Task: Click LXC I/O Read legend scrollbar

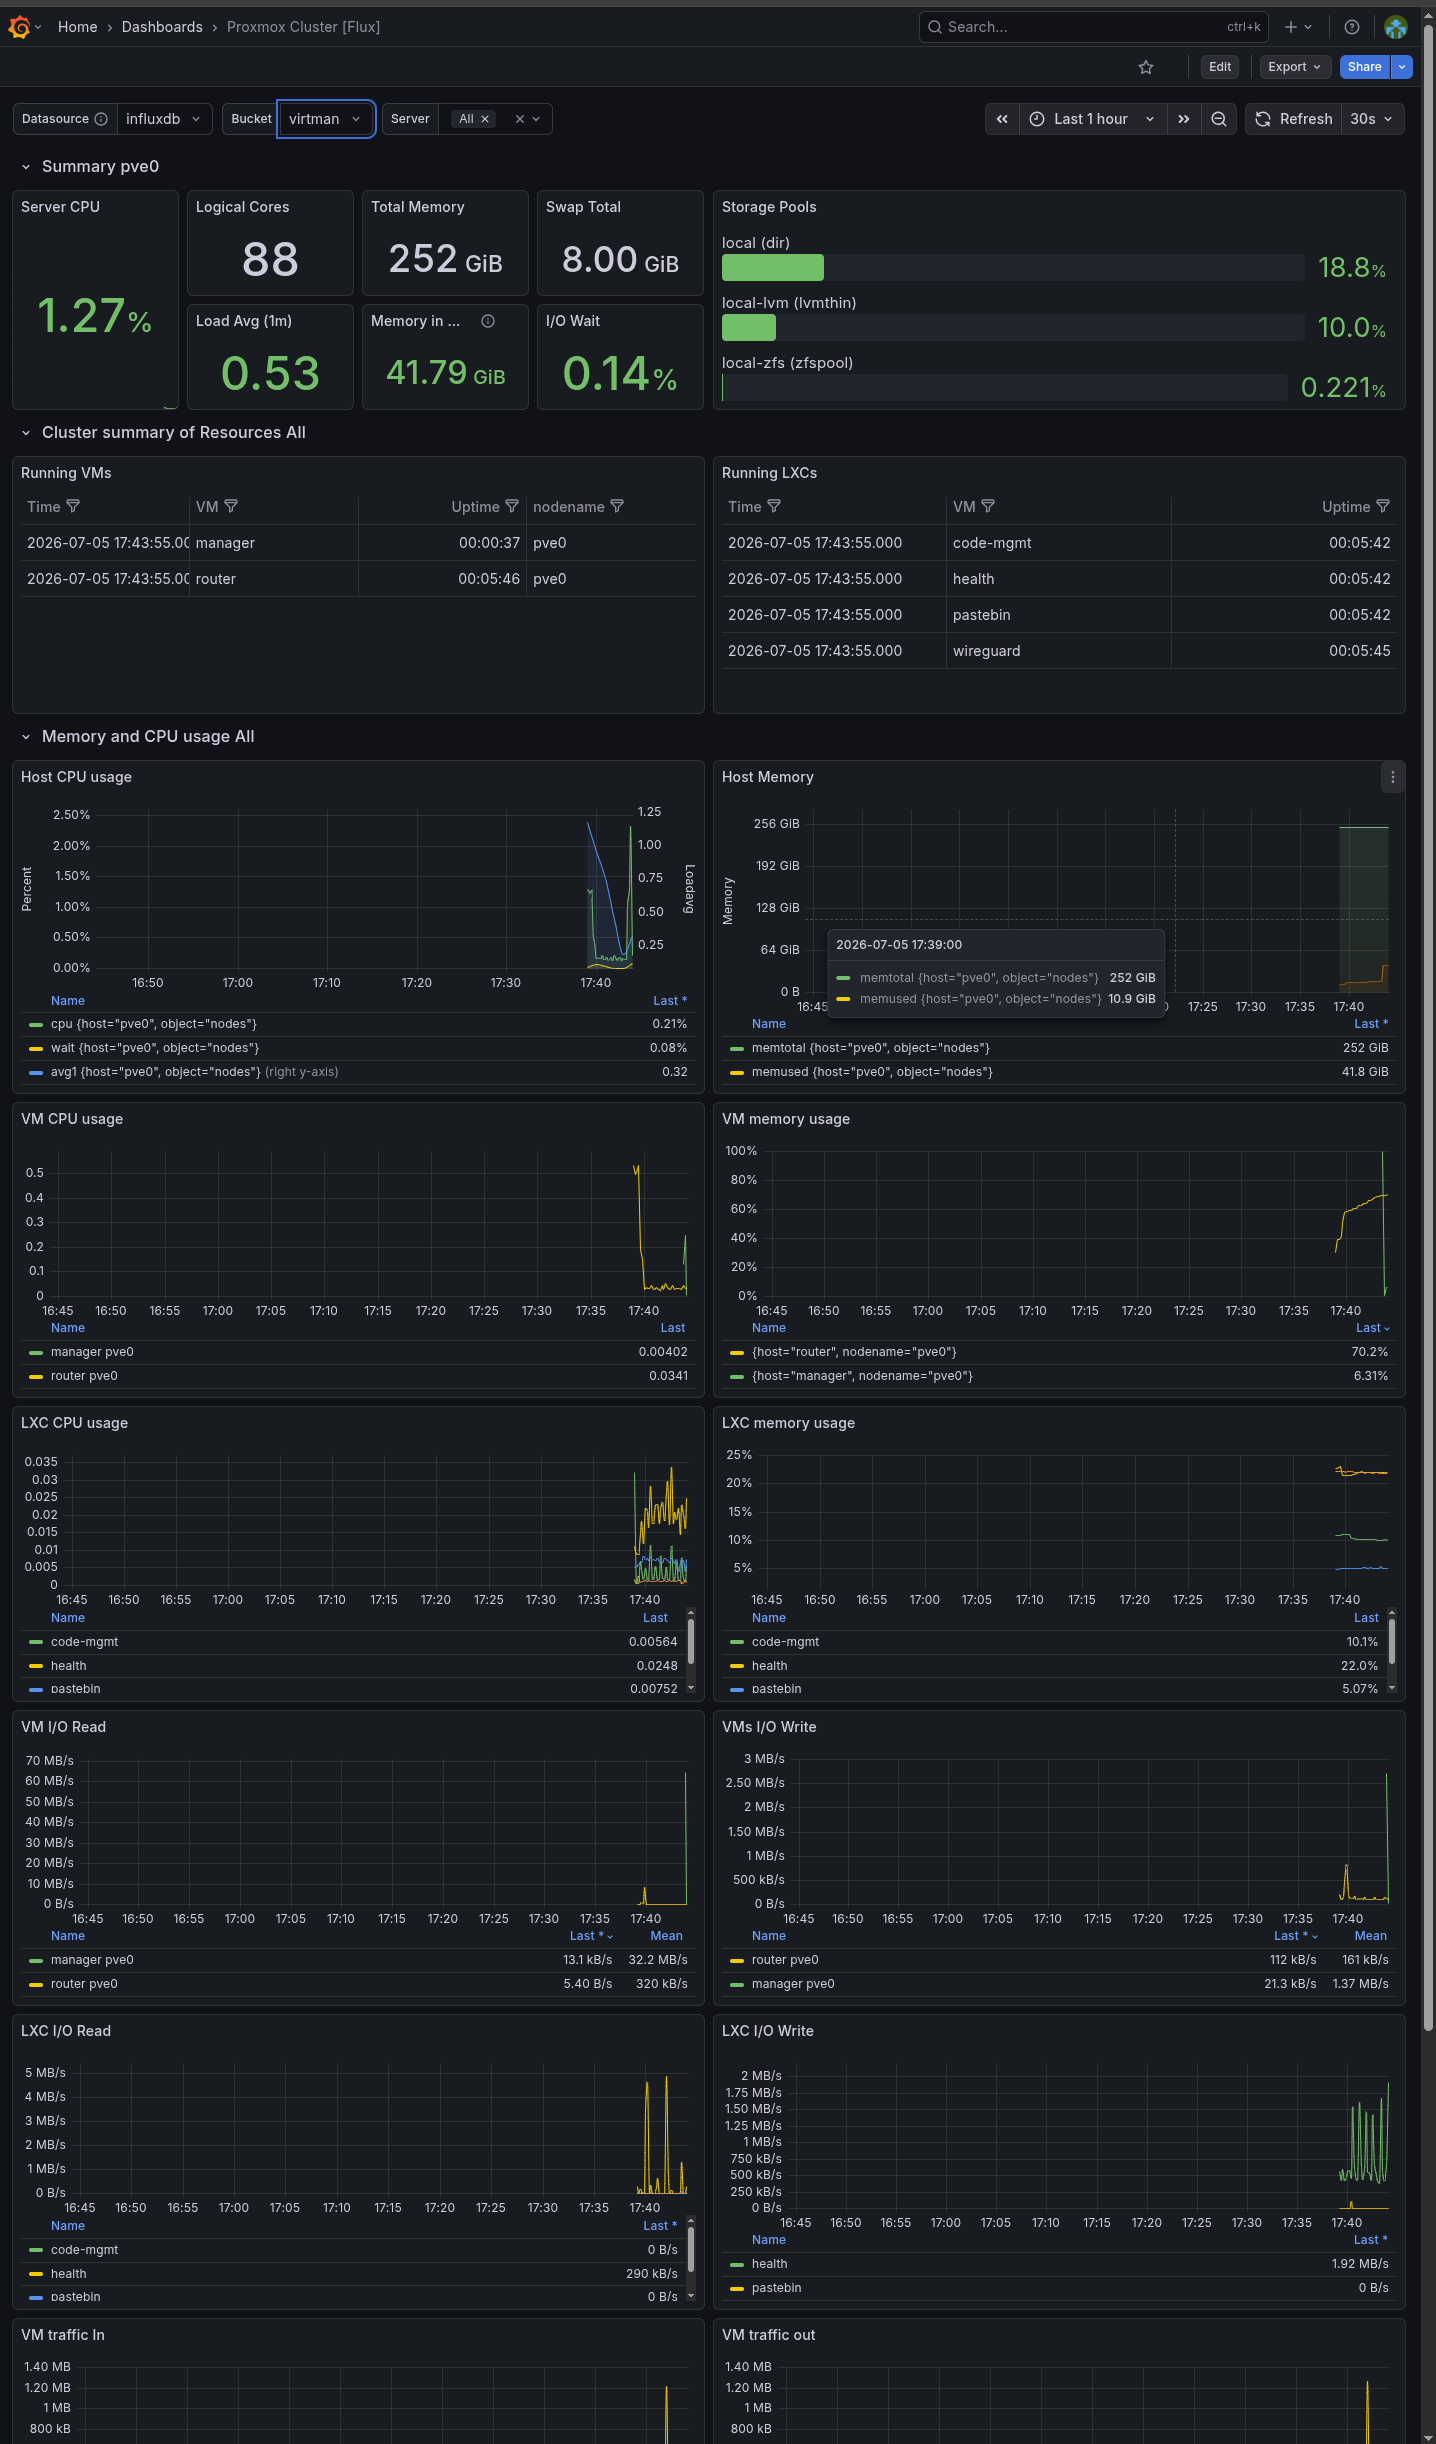Action: pyautogui.click(x=691, y=2249)
